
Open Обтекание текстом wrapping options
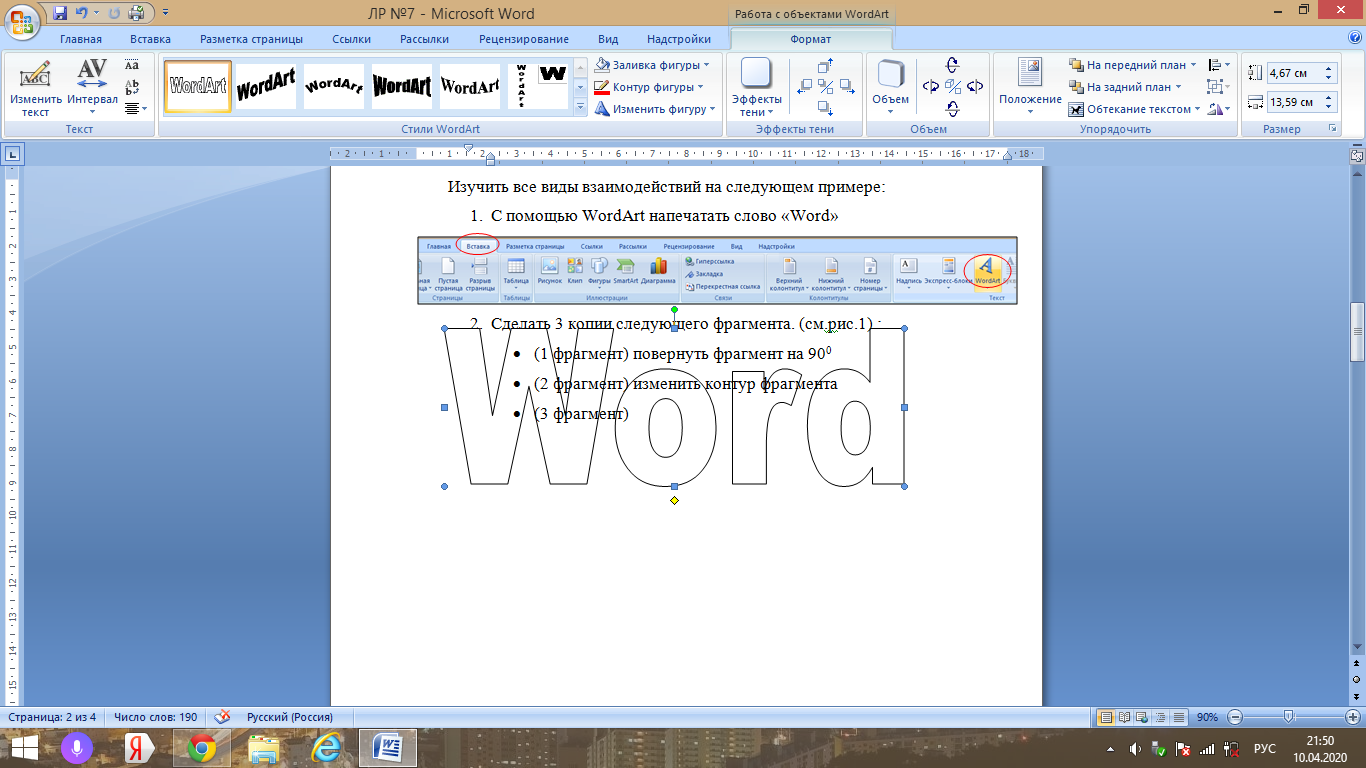[1134, 109]
